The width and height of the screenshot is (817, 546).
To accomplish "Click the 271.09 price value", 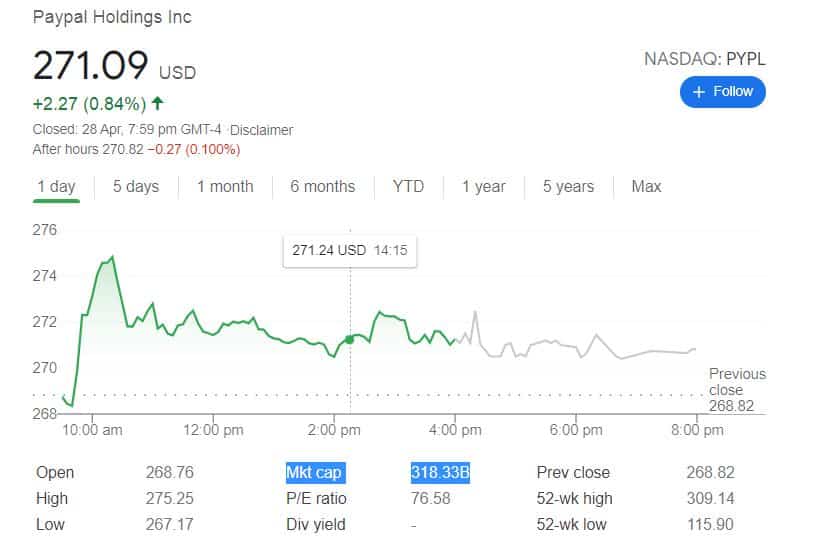I will tap(90, 66).
